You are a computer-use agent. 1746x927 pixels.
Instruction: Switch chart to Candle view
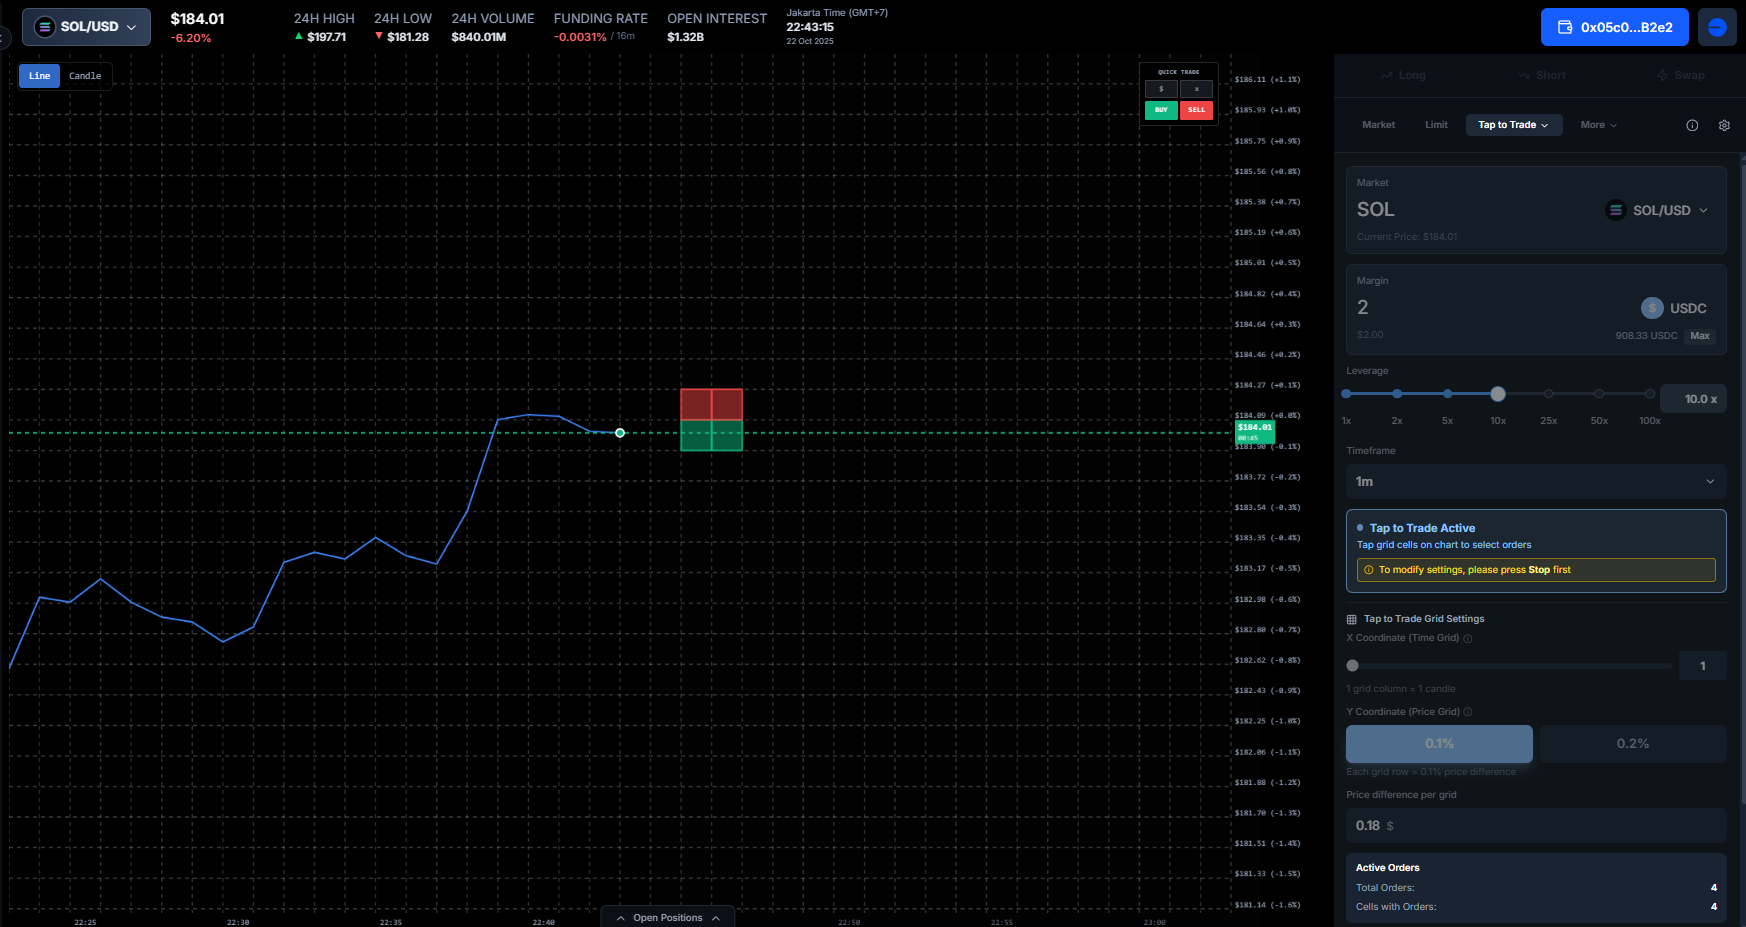click(85, 76)
